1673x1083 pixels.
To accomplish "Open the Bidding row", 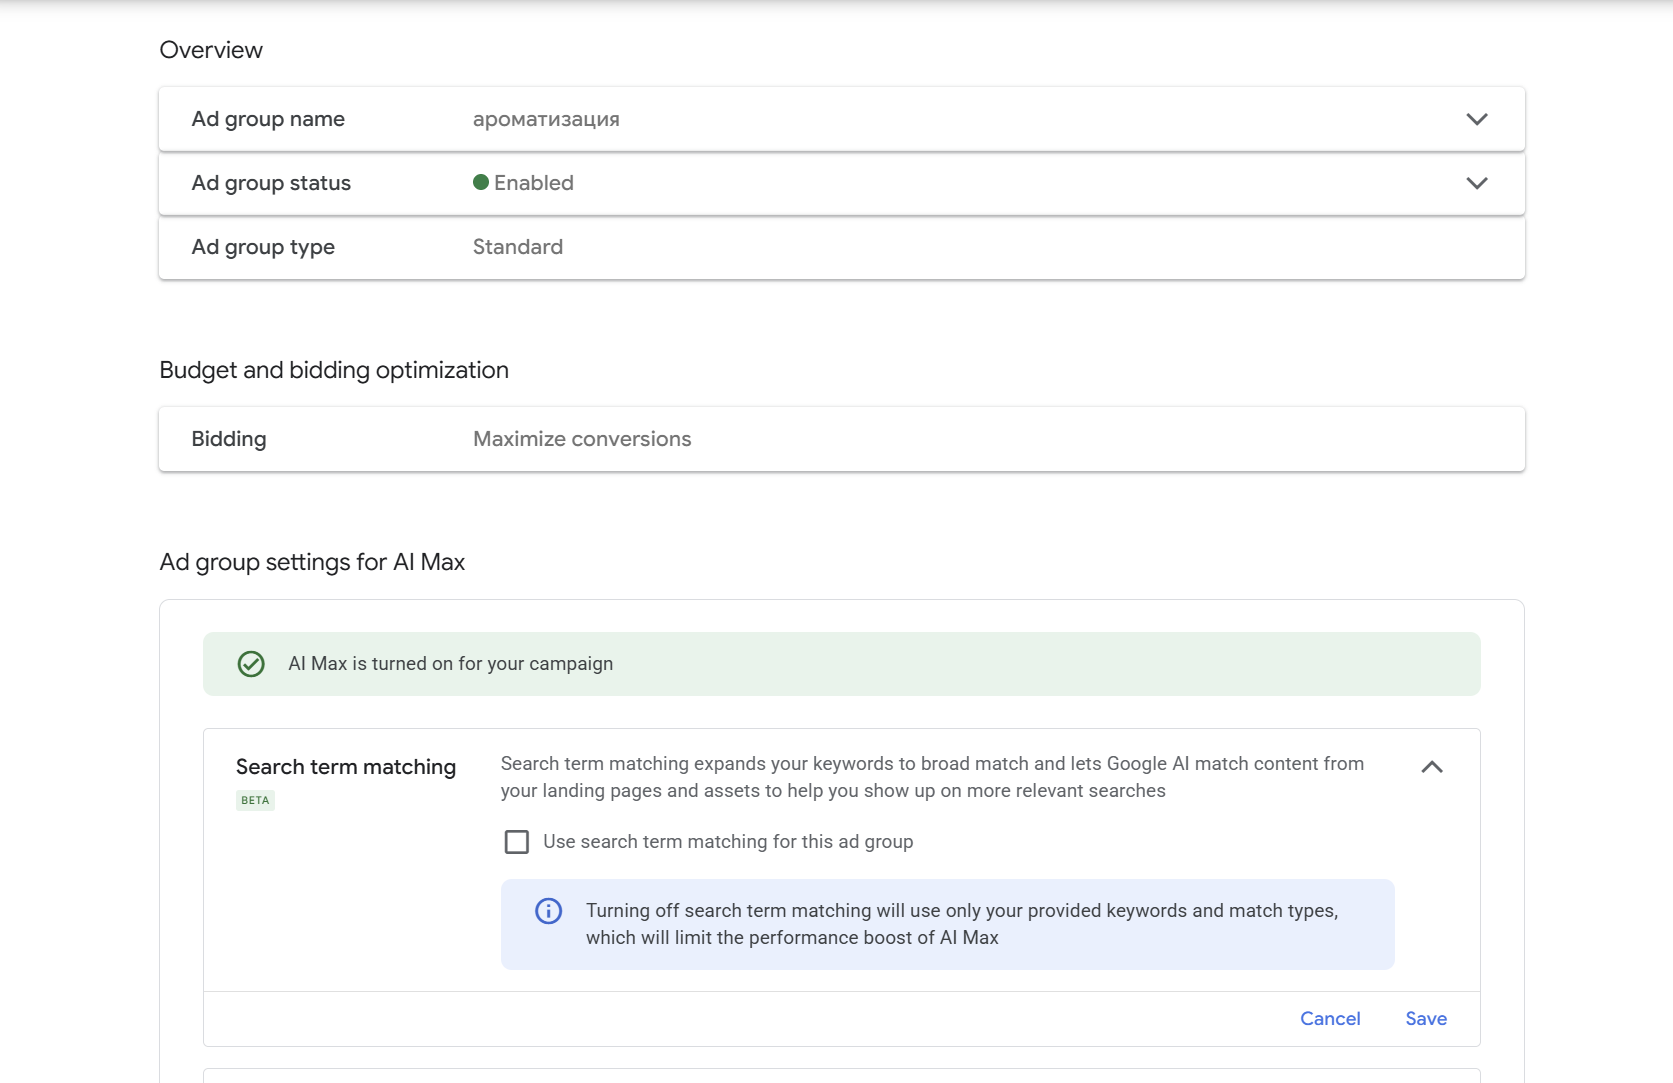I will [840, 439].
